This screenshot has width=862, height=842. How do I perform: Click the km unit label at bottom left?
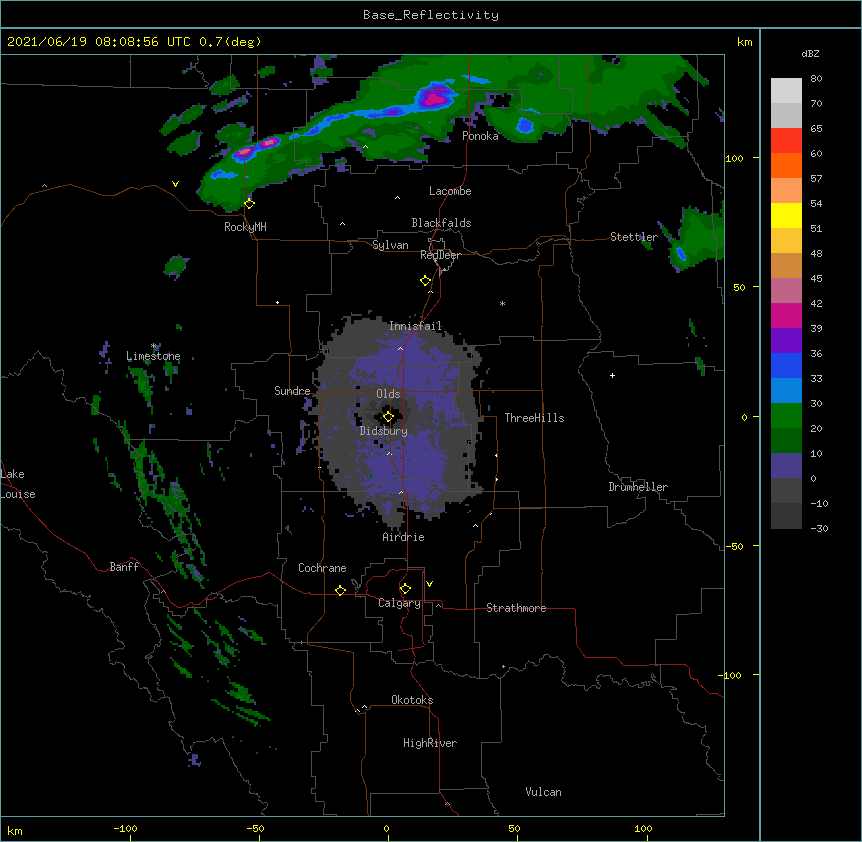pos(15,830)
